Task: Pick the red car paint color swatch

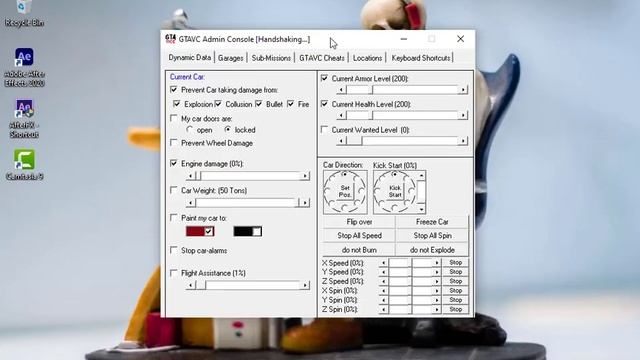Action: [x=200, y=231]
